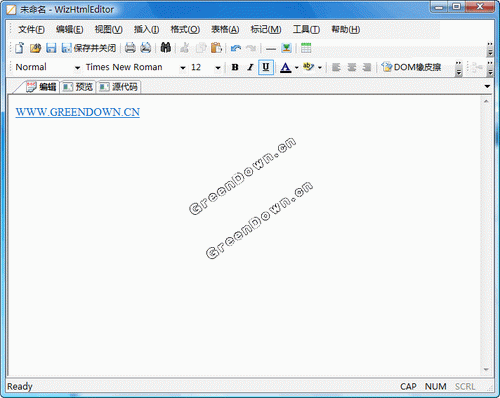Open the 表格(A) menu
The height and width of the screenshot is (398, 500).
tap(225, 30)
